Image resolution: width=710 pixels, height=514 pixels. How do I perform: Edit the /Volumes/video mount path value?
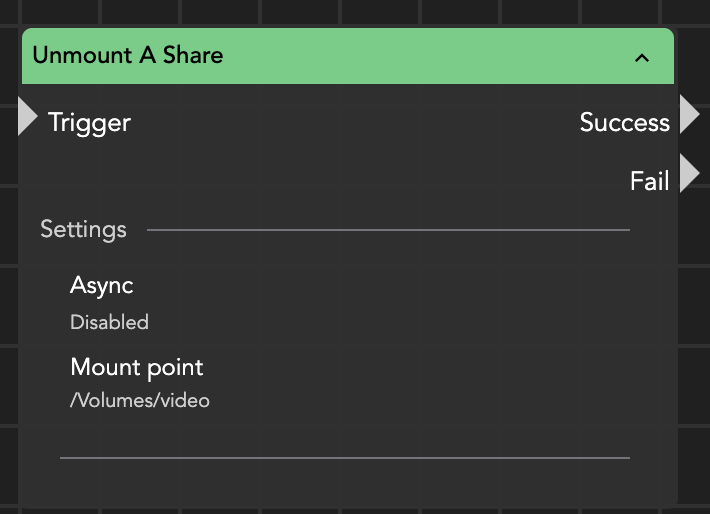pos(139,401)
